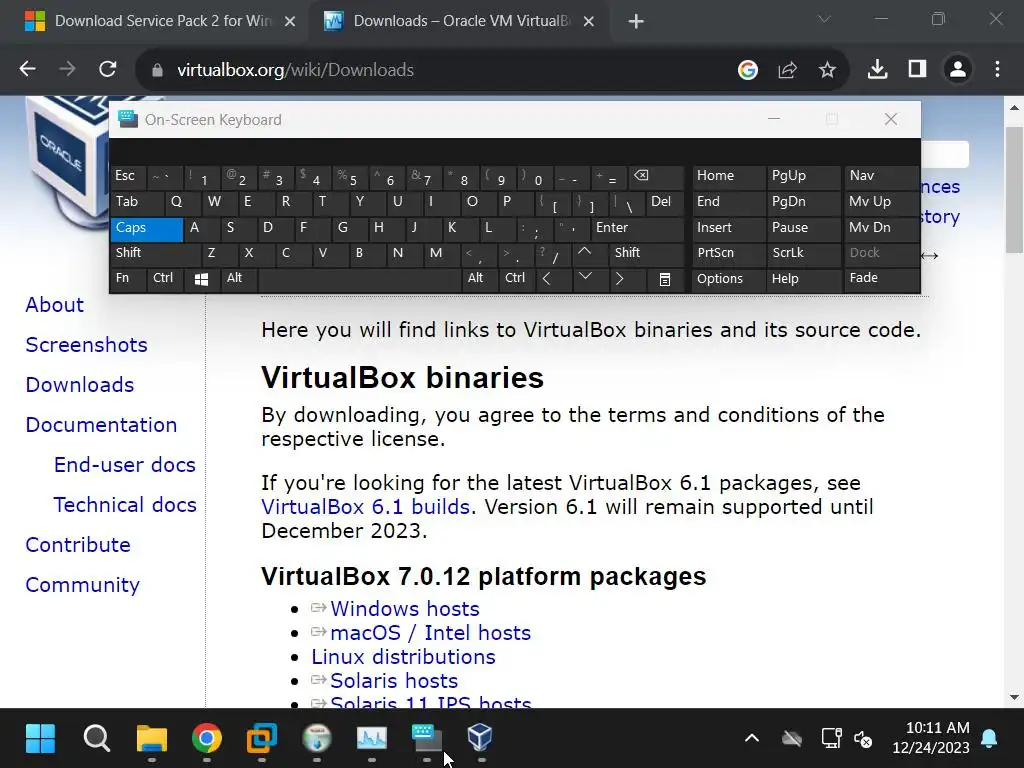
Task: Open Chrome three-dot menu
Action: [997, 69]
